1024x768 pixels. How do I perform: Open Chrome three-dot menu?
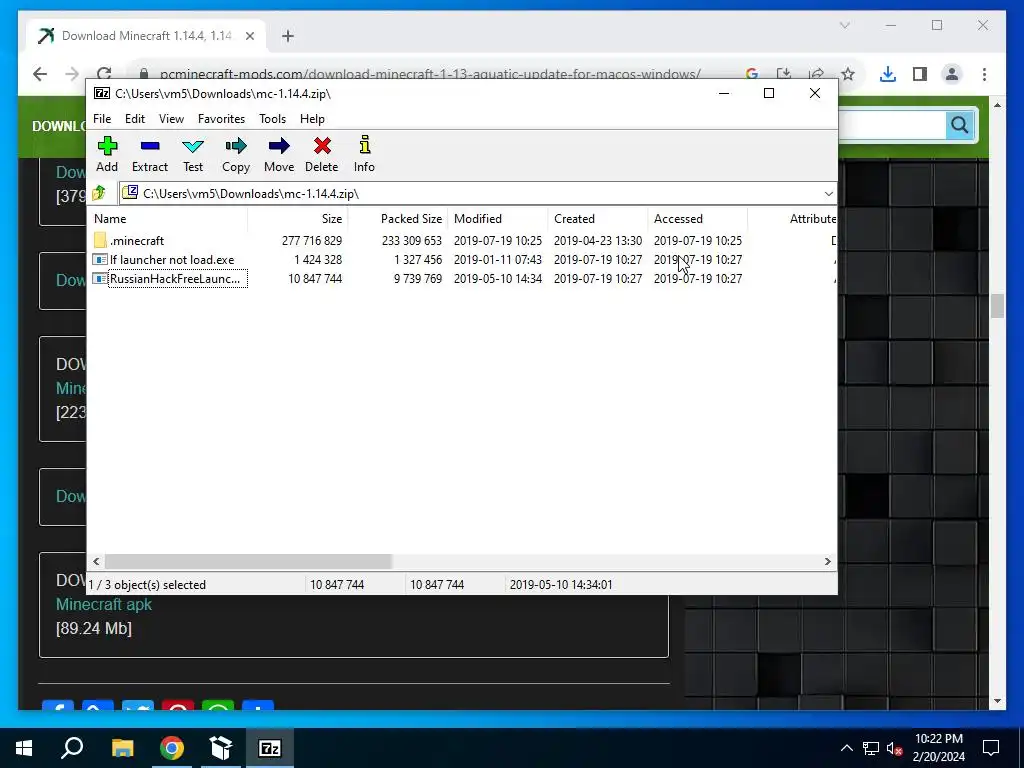coord(984,74)
